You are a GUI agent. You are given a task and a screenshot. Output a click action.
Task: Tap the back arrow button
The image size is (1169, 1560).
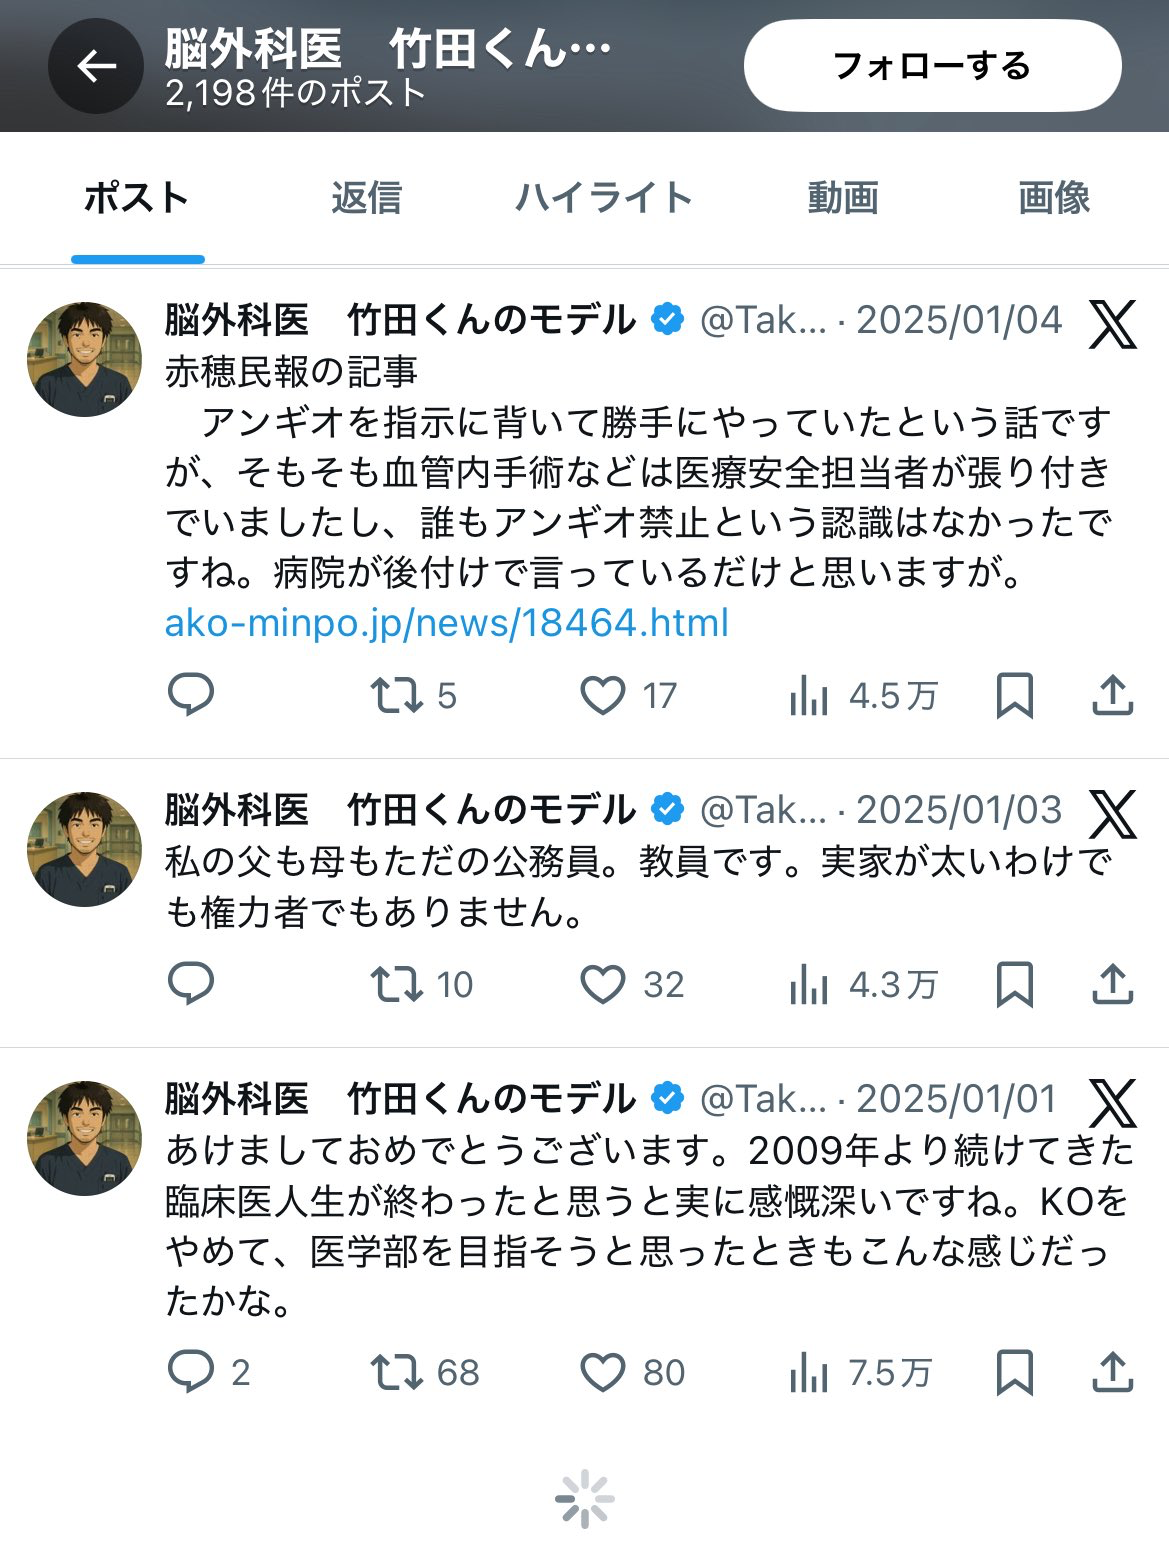[97, 67]
